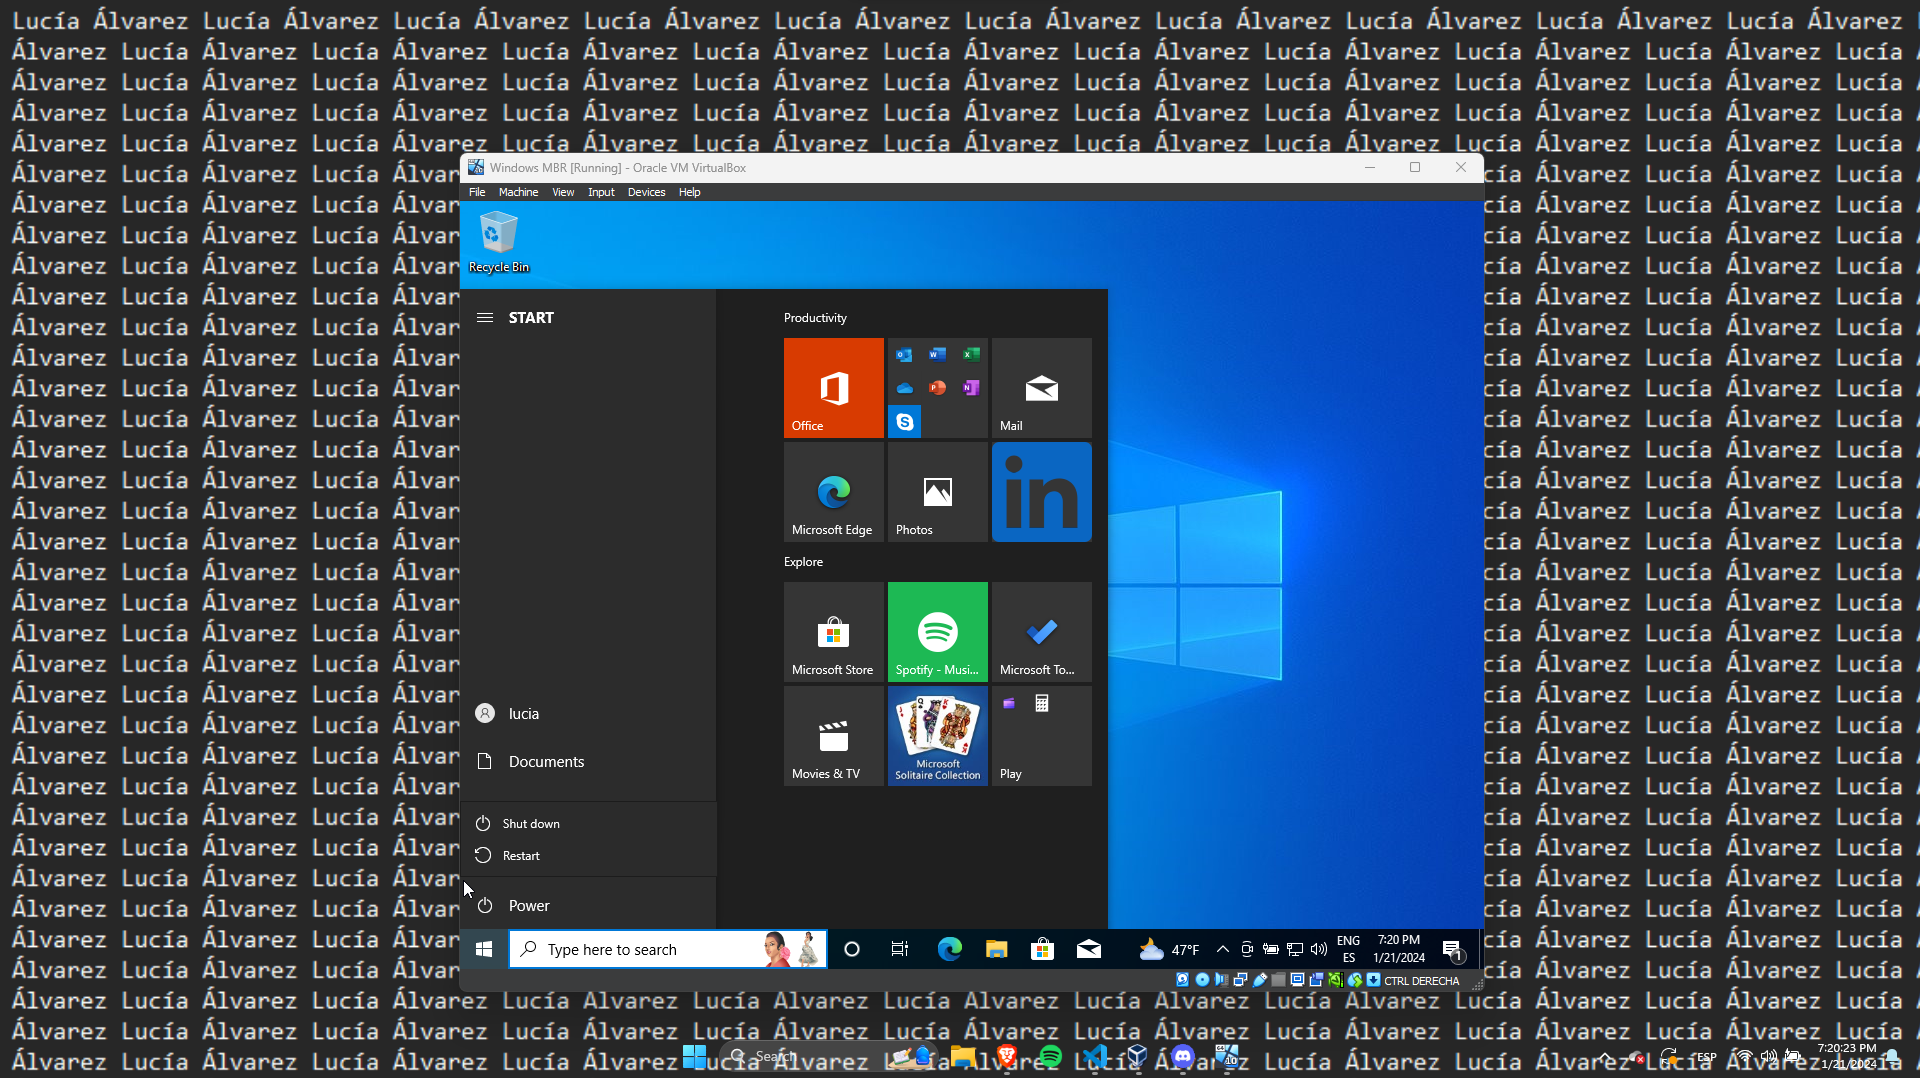The width and height of the screenshot is (1920, 1078).
Task: Open the Skype icon in tile folder
Action: click(905, 422)
